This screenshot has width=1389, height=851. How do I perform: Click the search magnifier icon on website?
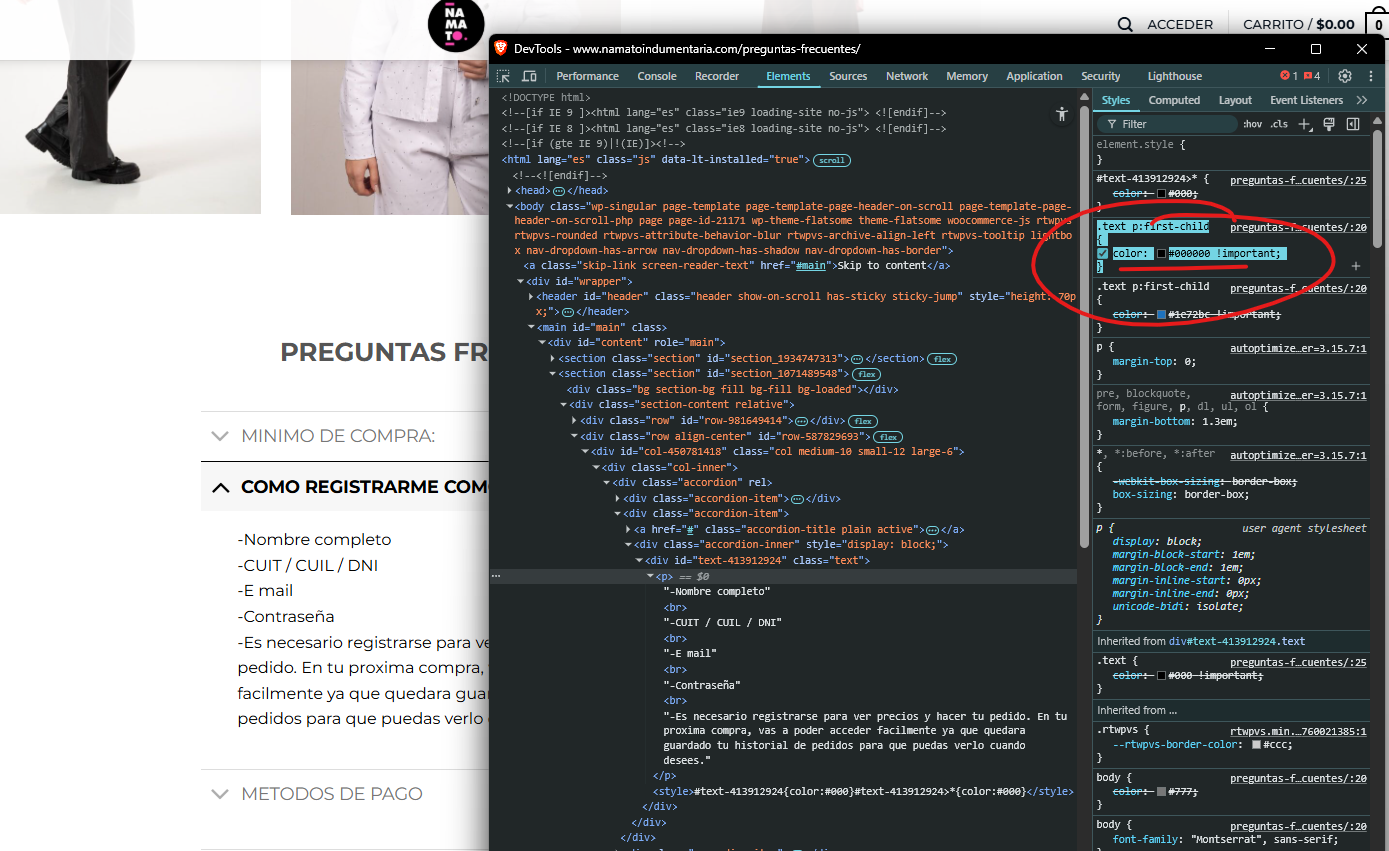tap(1125, 24)
